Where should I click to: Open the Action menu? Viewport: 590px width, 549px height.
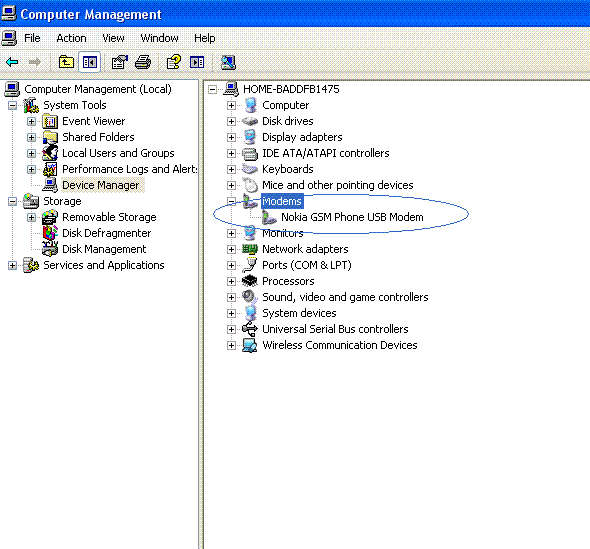pyautogui.click(x=71, y=38)
